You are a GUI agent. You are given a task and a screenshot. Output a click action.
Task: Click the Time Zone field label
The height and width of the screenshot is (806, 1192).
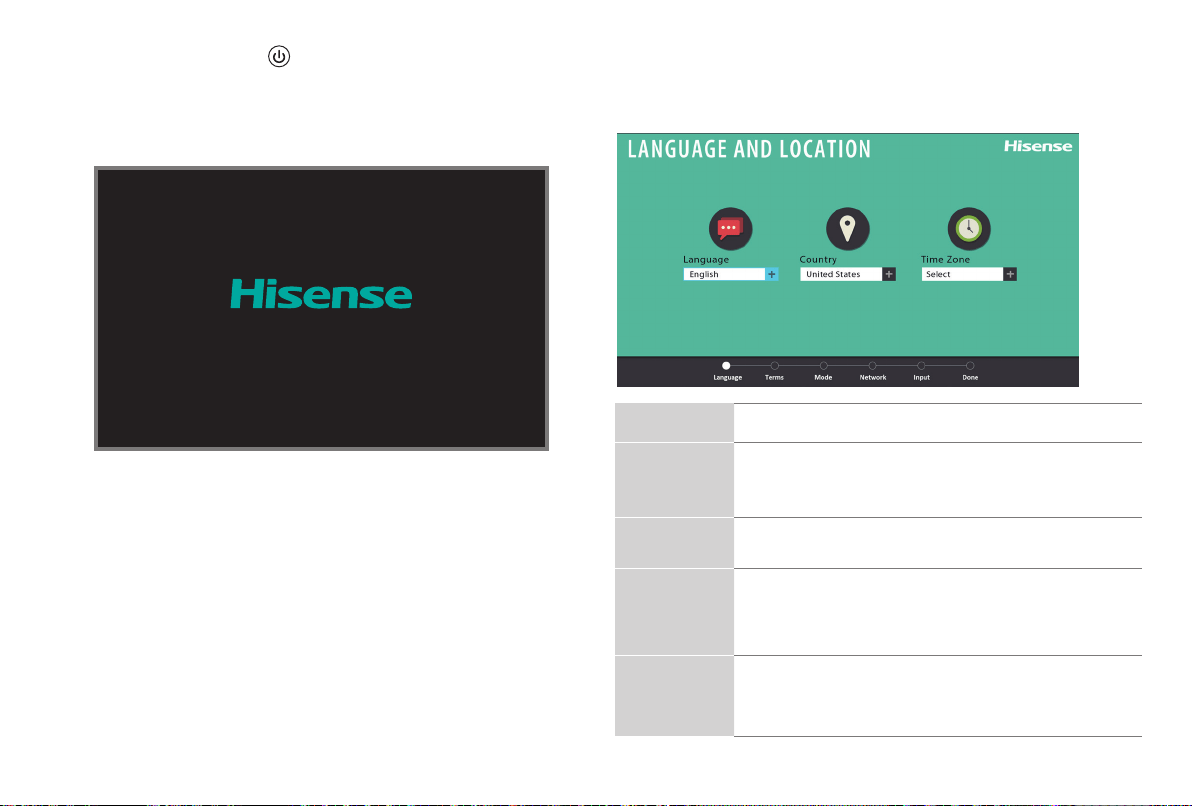[x=945, y=259]
